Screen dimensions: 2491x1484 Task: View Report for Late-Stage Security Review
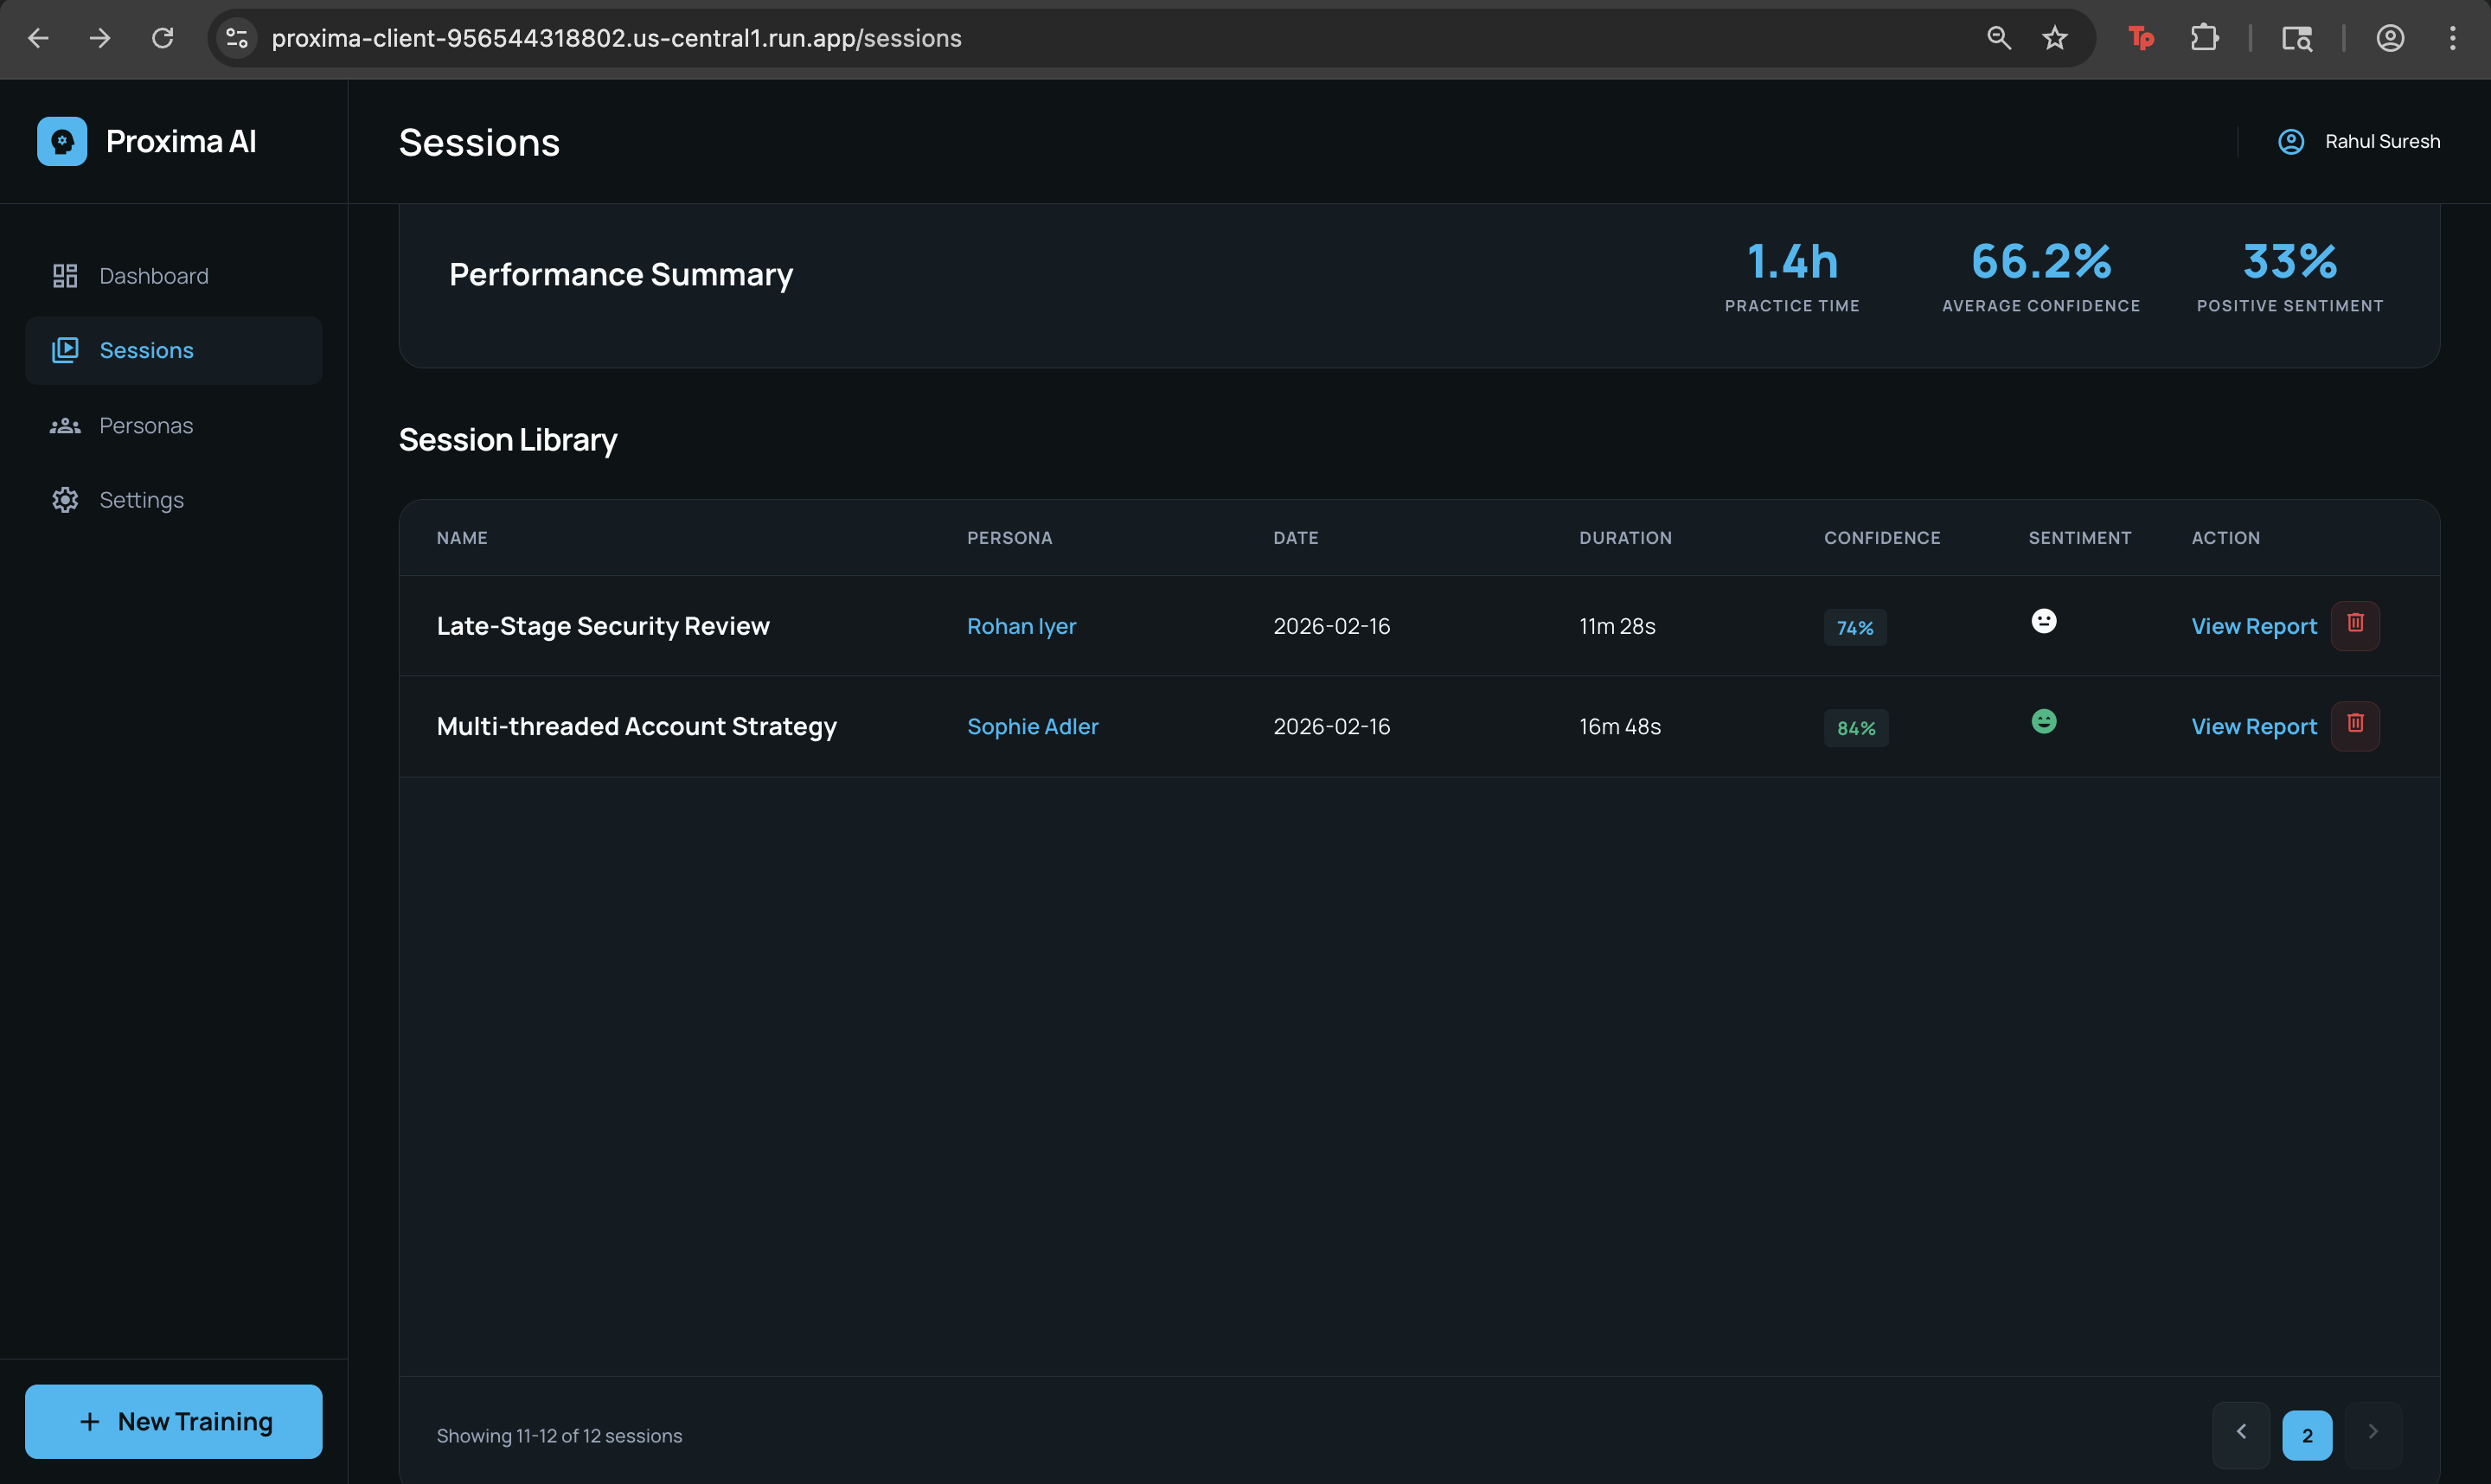[2254, 626]
